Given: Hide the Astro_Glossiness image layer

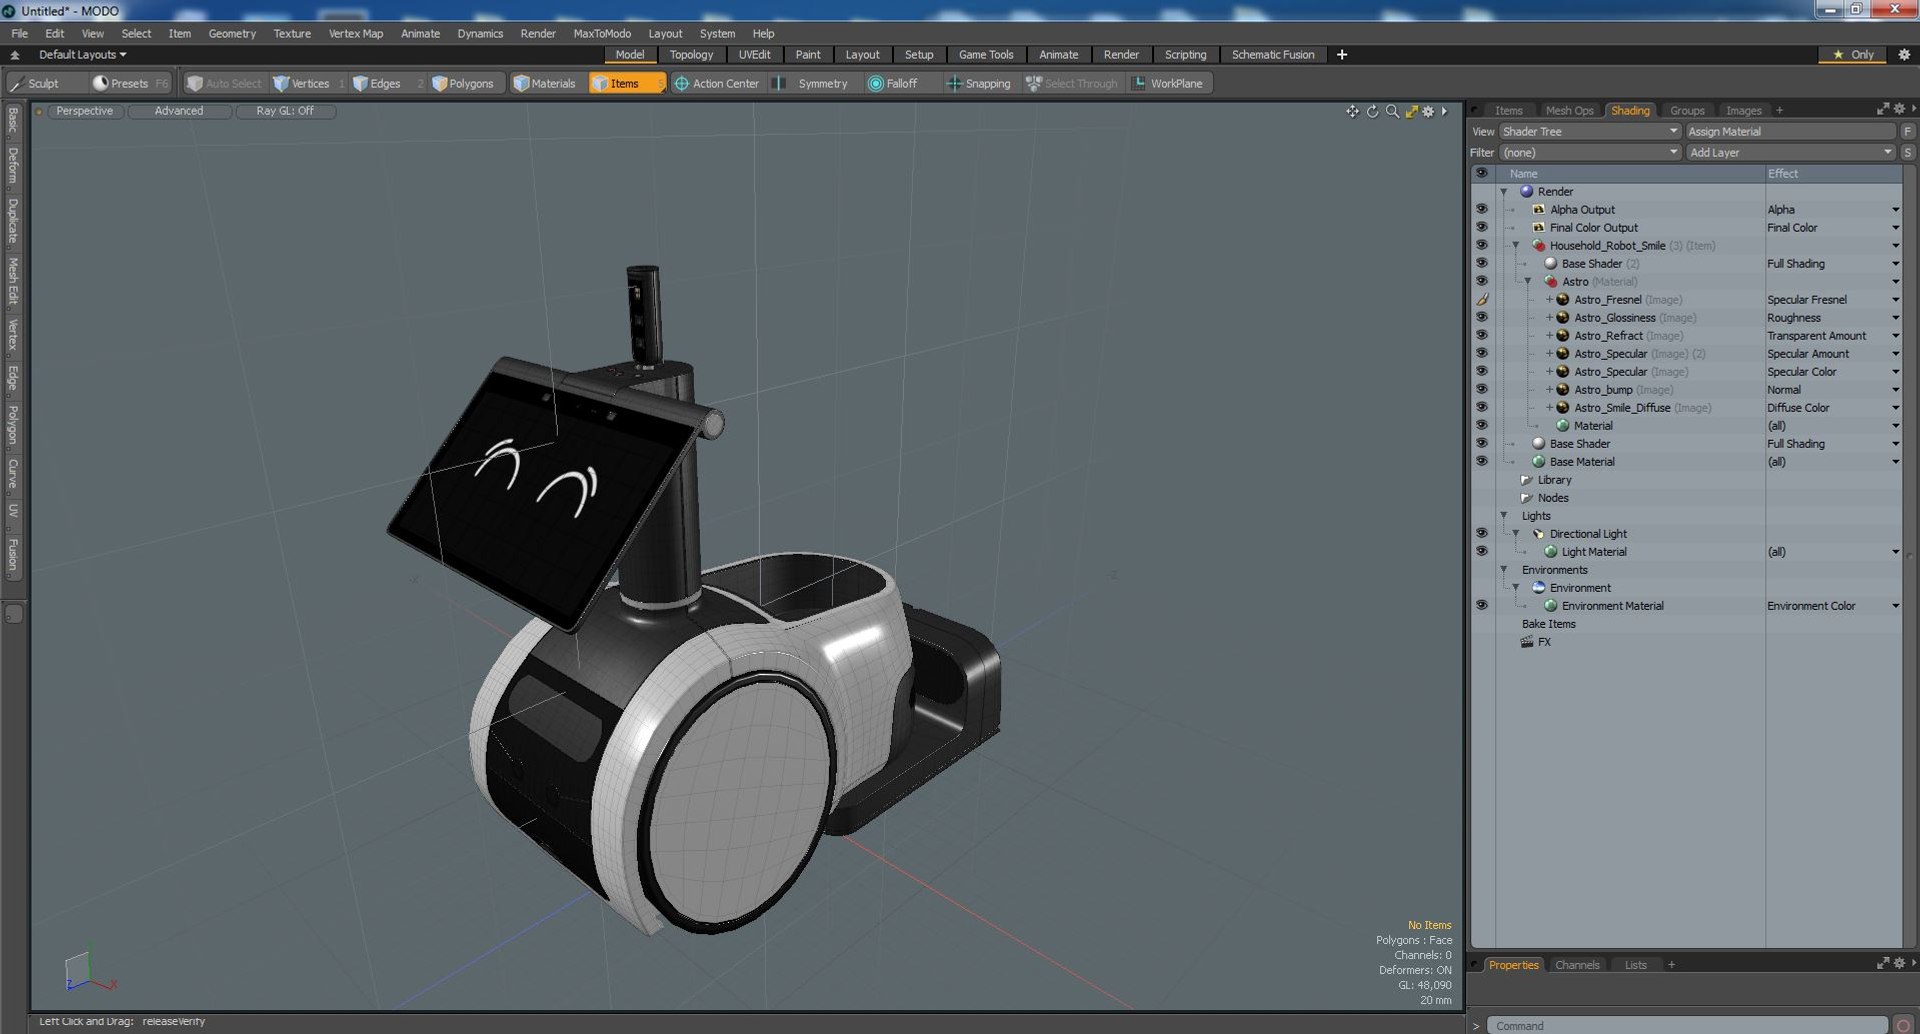Looking at the screenshot, I should pyautogui.click(x=1481, y=317).
